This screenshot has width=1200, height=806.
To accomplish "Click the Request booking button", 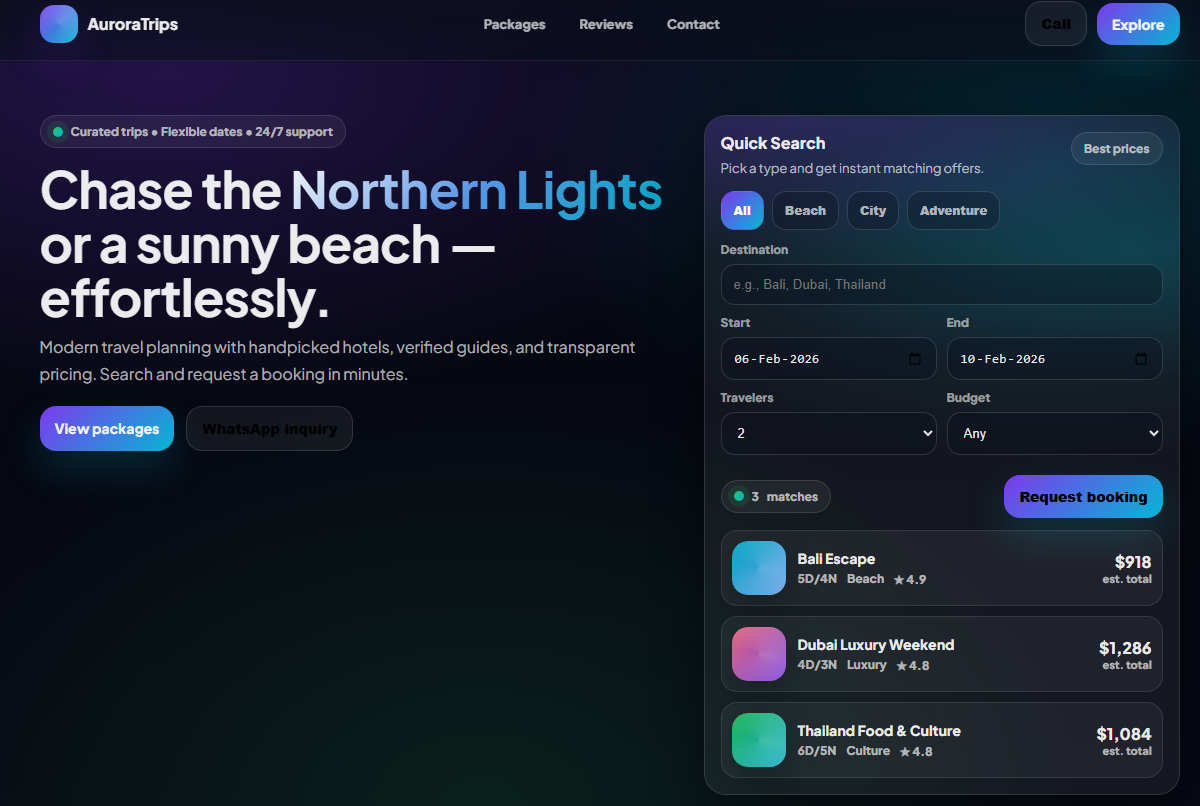I will click(x=1083, y=496).
